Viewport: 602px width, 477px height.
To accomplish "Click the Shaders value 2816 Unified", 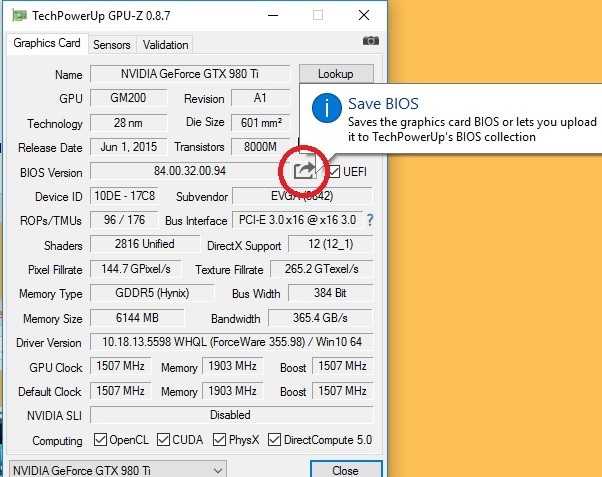I will click(x=145, y=244).
